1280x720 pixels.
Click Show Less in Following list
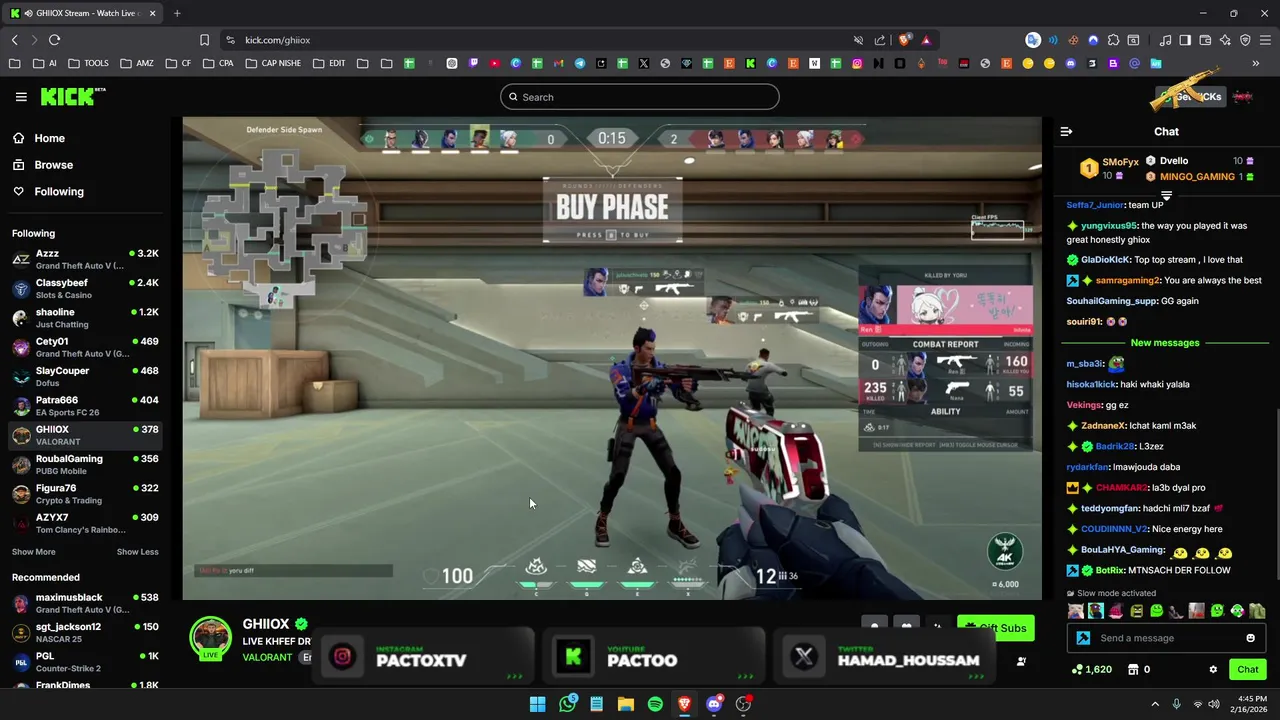pyautogui.click(x=137, y=552)
